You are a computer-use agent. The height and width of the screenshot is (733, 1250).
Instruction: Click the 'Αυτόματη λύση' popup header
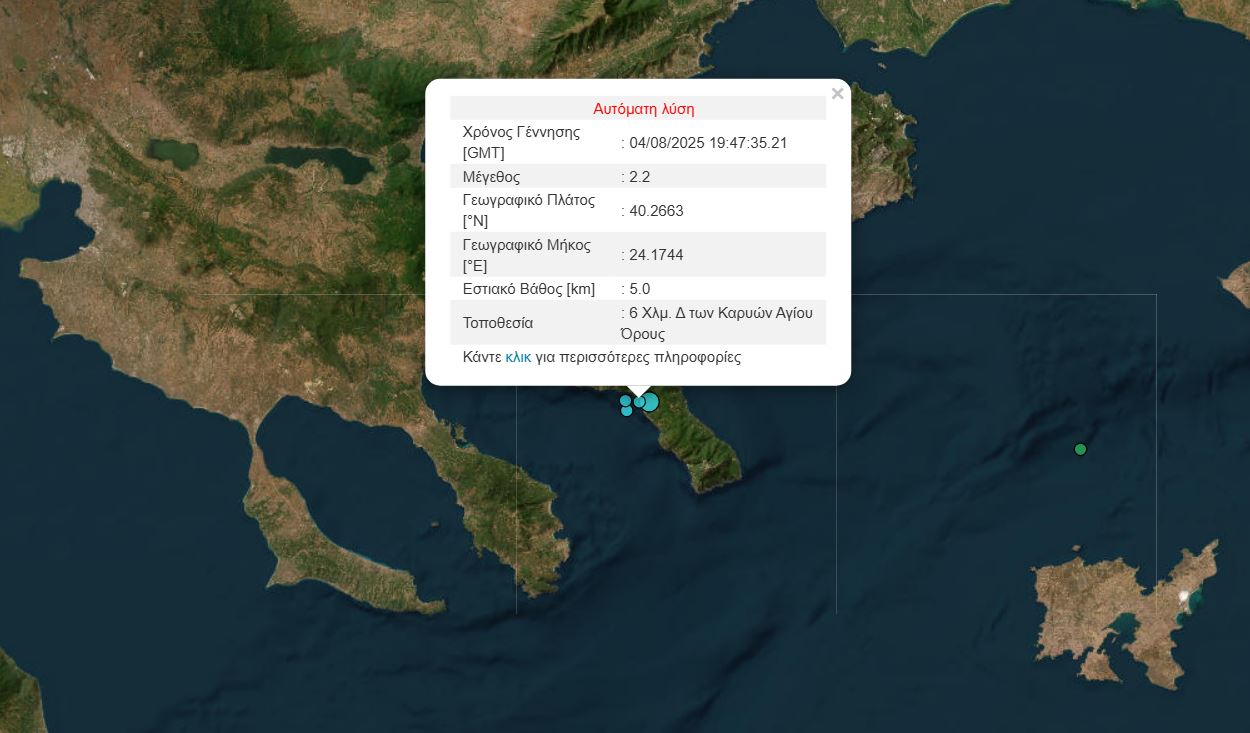(x=643, y=109)
